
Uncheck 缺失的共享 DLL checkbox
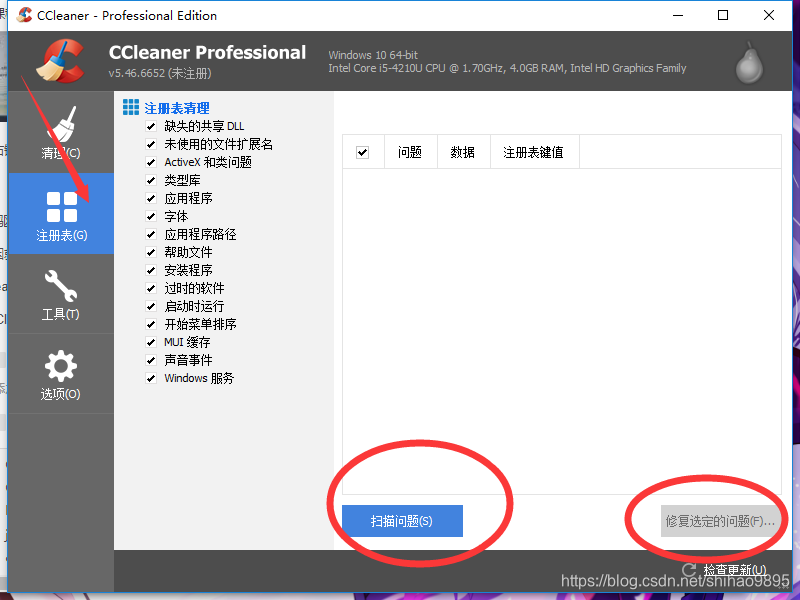pyautogui.click(x=151, y=126)
